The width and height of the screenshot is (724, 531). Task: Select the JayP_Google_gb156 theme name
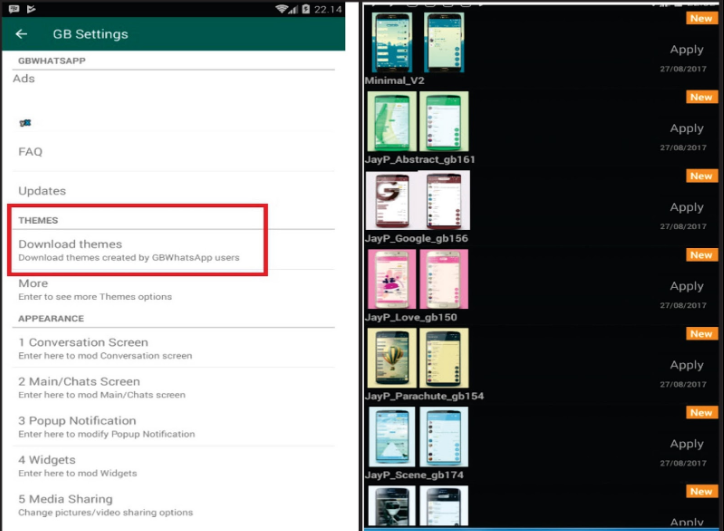[x=416, y=238]
